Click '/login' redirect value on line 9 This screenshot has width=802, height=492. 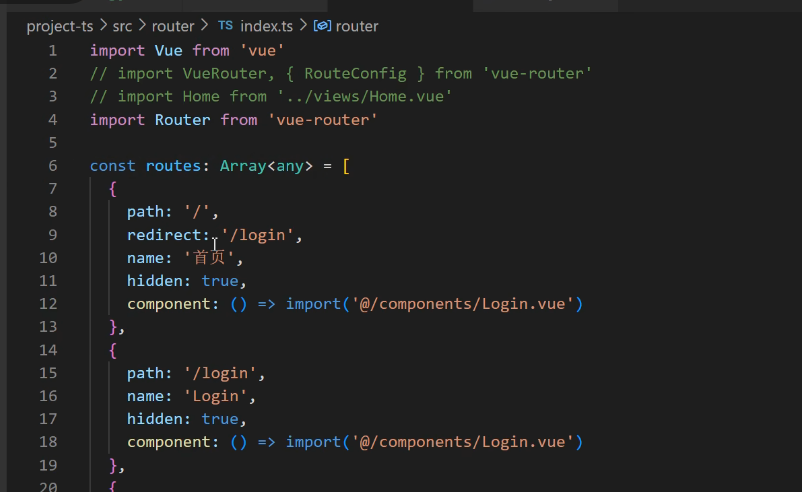coord(257,235)
